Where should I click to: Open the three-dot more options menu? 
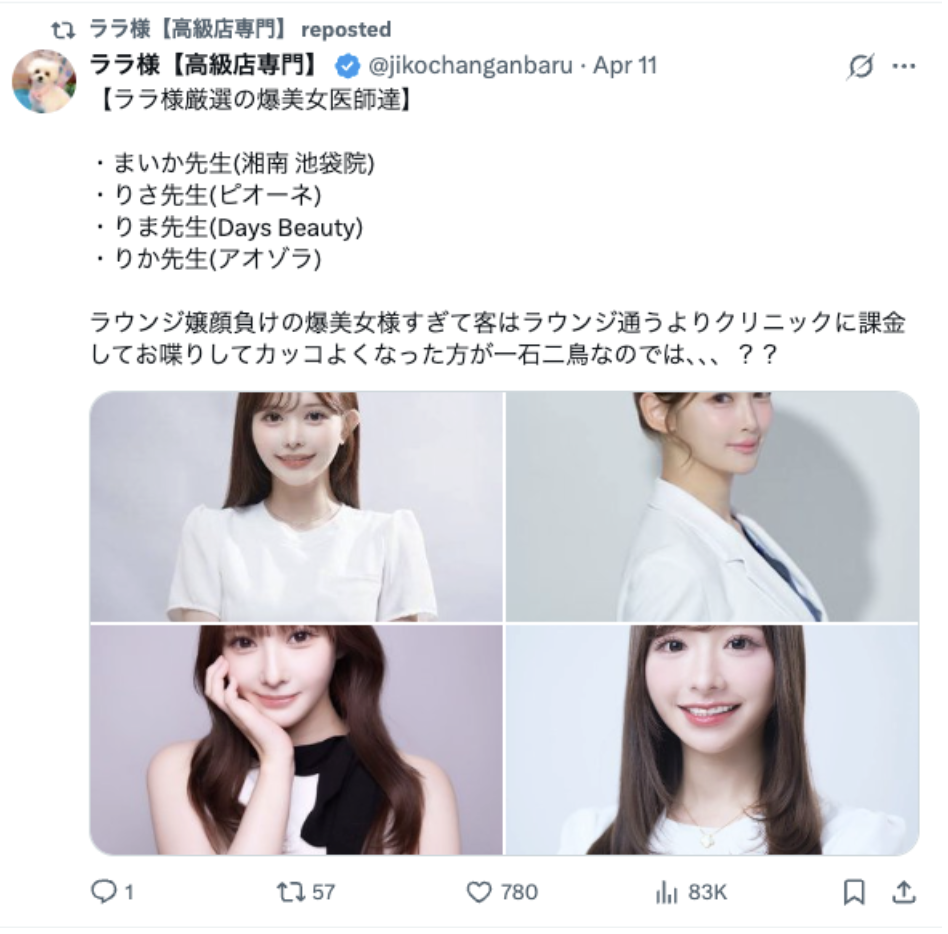[x=904, y=66]
